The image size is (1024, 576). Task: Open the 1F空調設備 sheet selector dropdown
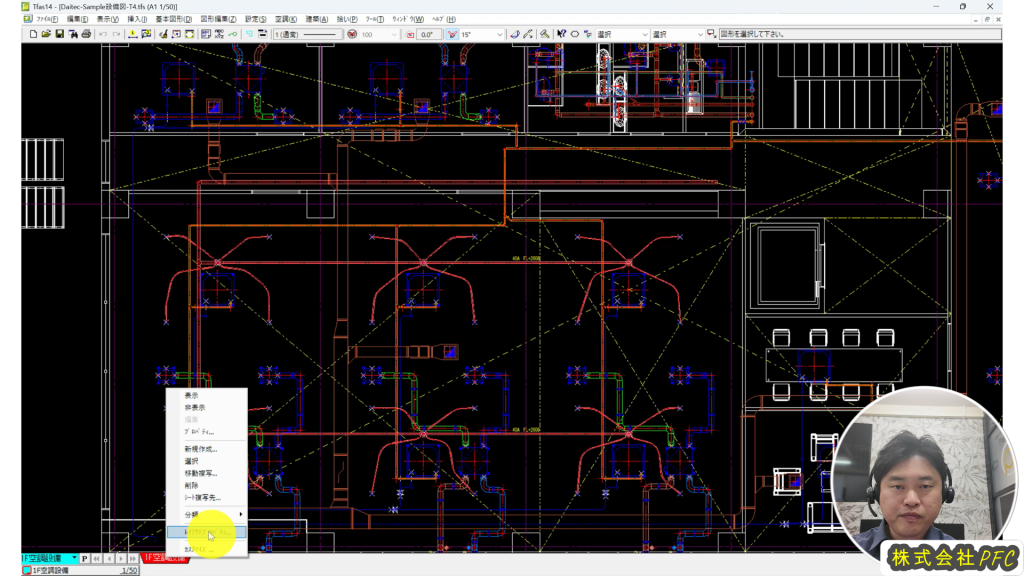tap(73, 558)
